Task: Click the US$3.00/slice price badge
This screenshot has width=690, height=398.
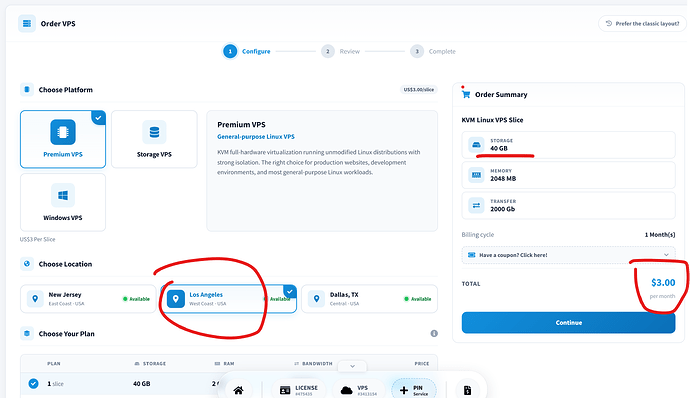Action: 418,89
